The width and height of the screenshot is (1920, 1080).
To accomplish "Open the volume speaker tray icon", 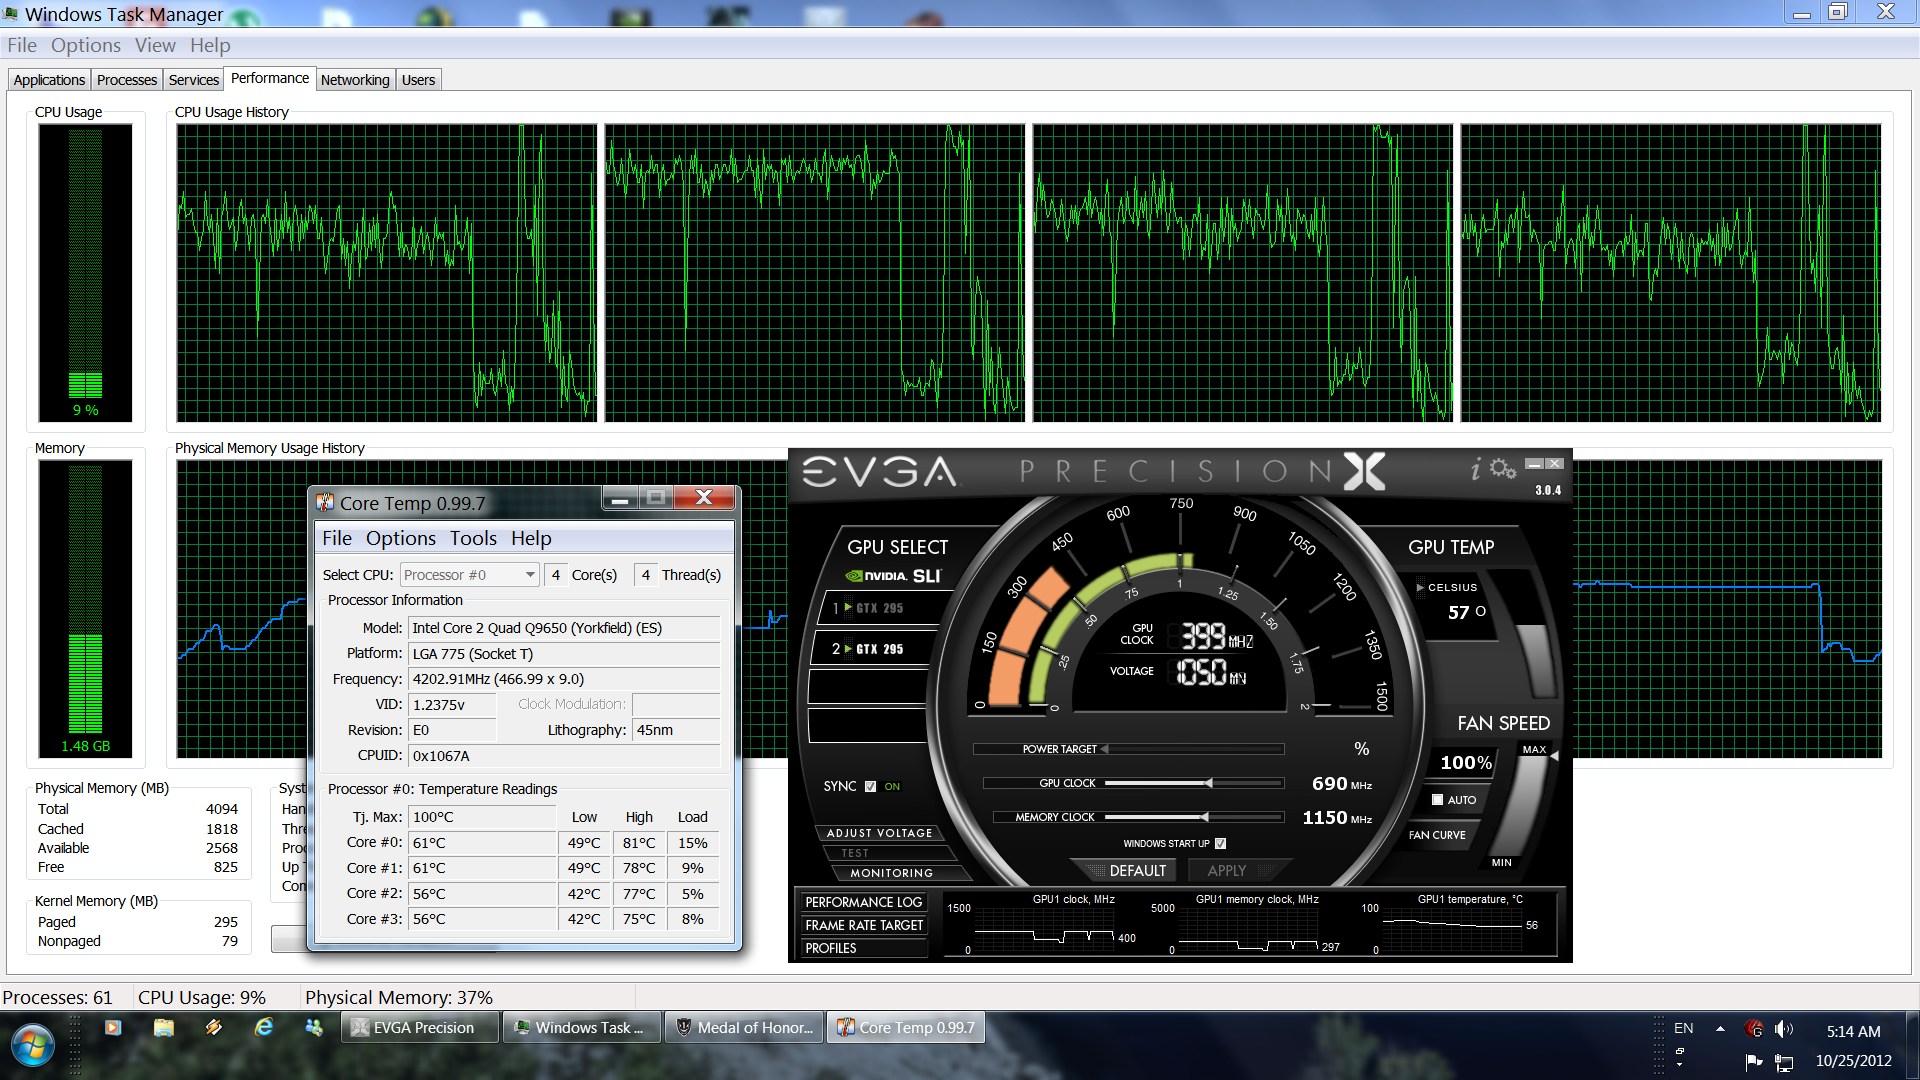I will point(1783,1029).
